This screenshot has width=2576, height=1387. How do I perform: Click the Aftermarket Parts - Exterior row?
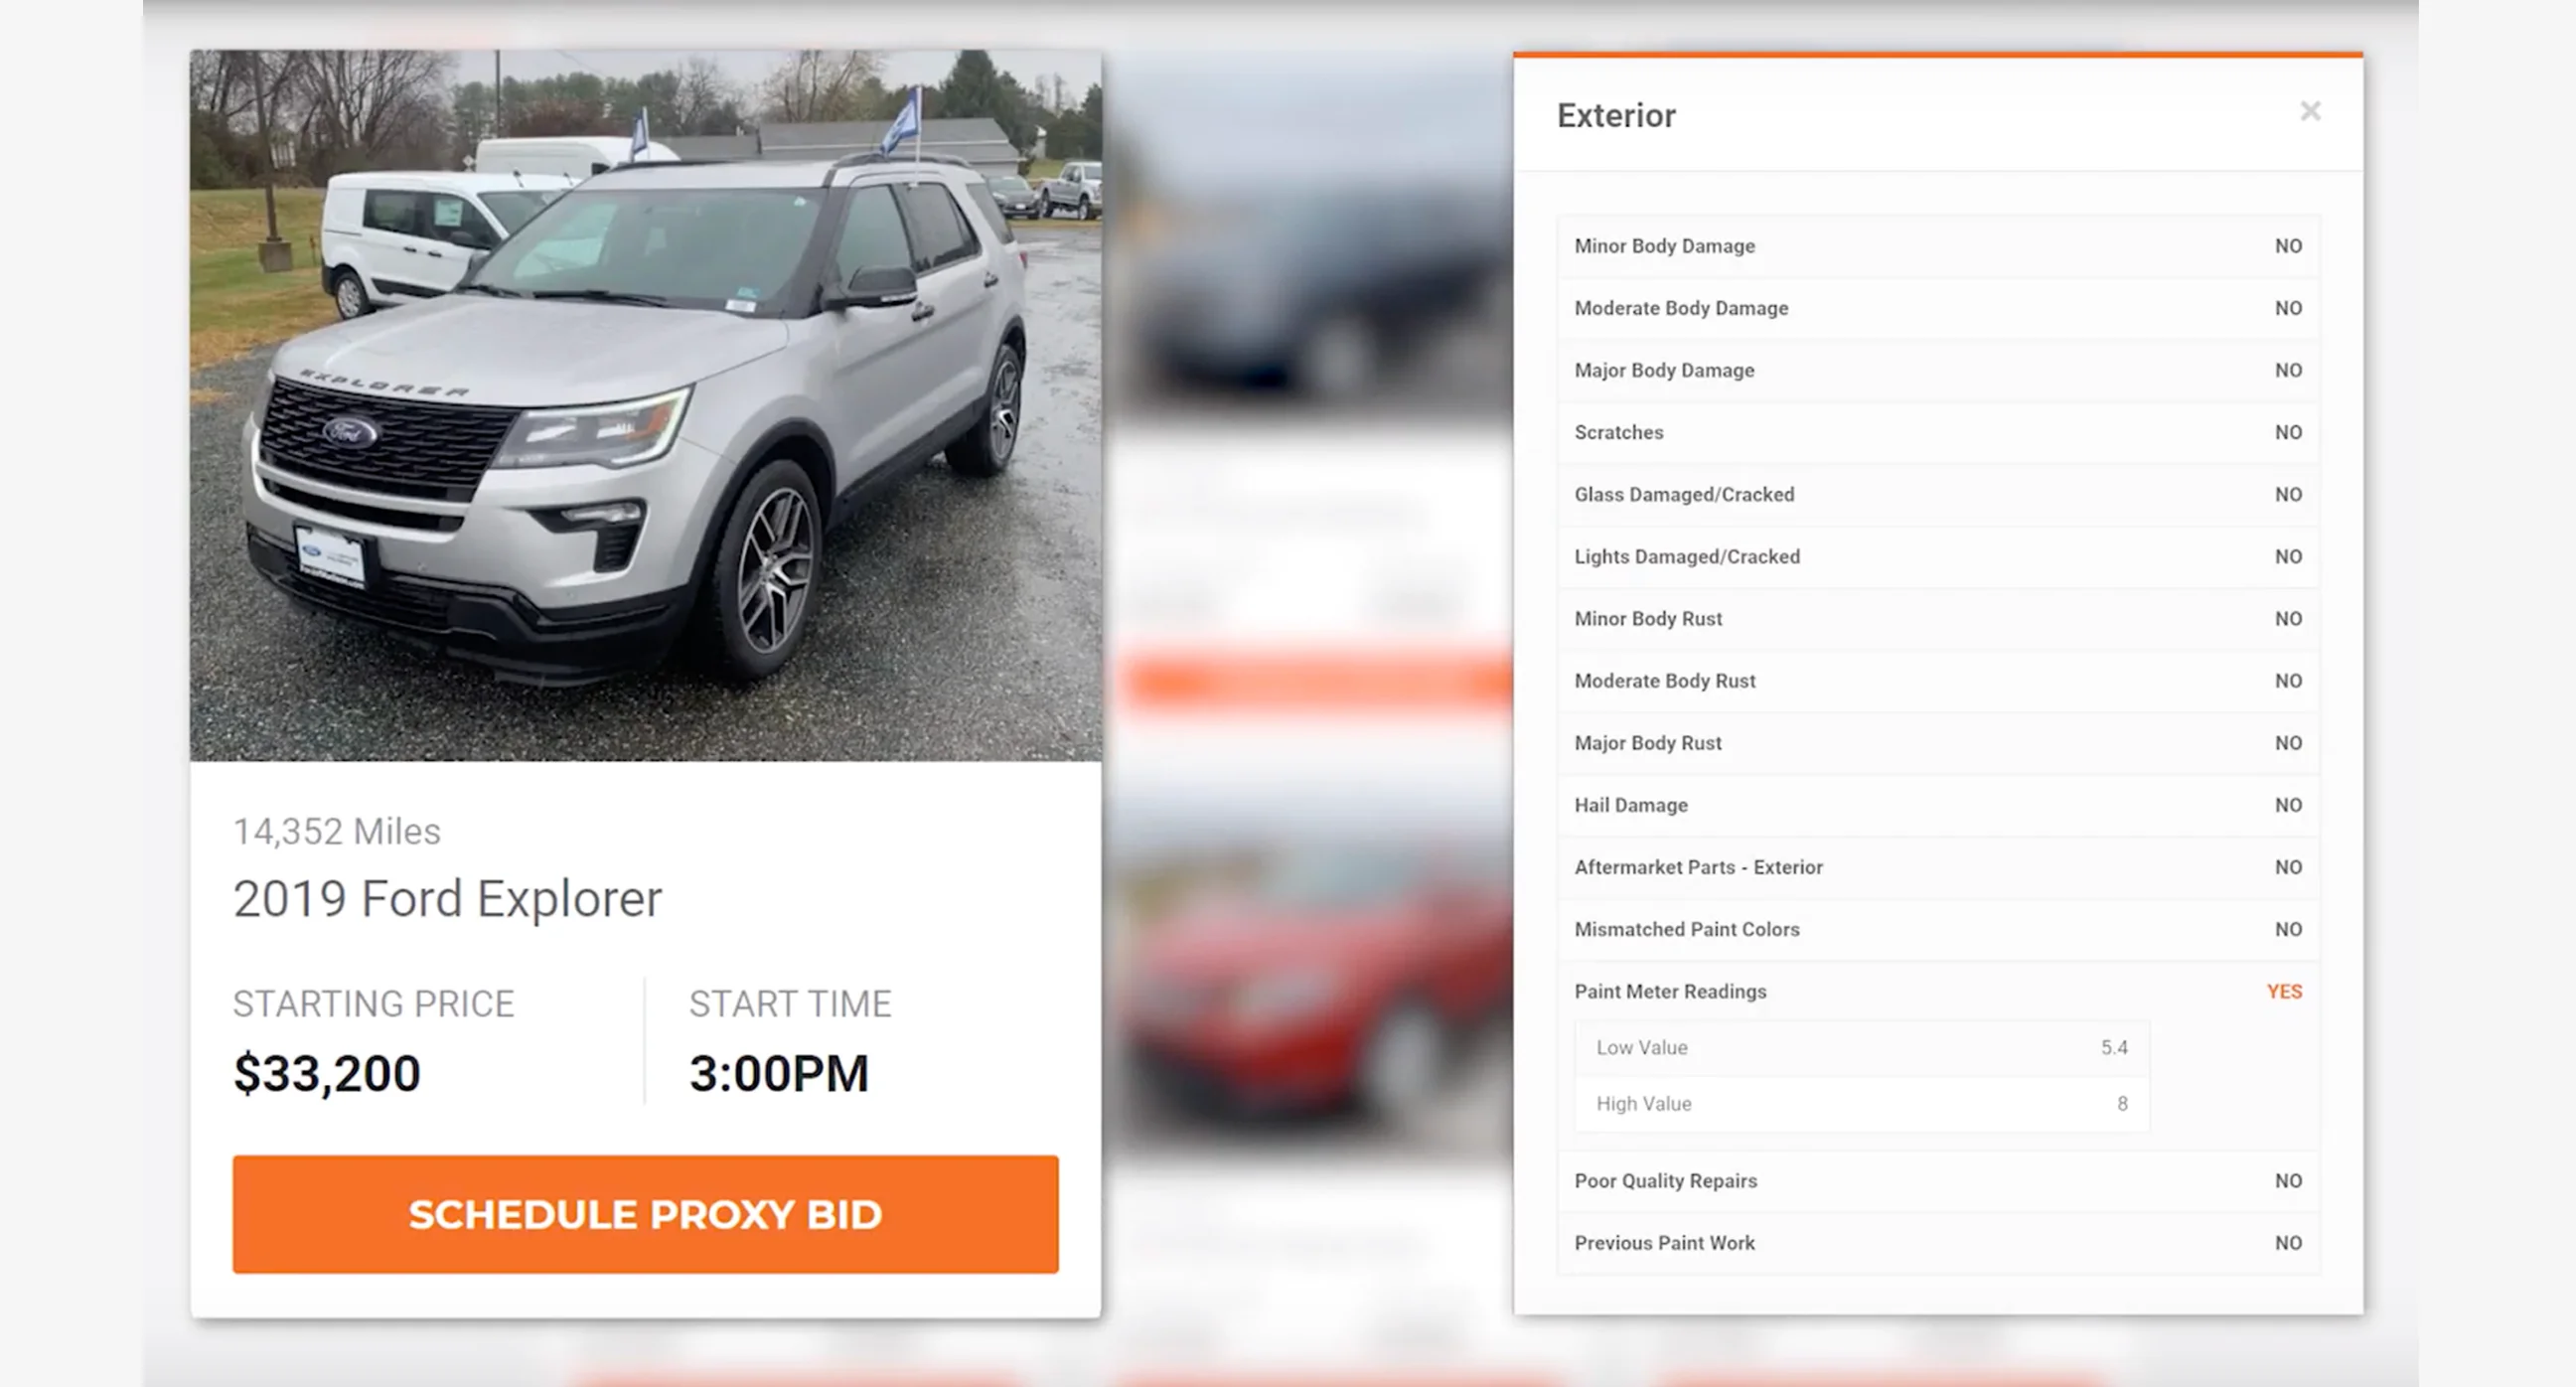[x=1938, y=867]
